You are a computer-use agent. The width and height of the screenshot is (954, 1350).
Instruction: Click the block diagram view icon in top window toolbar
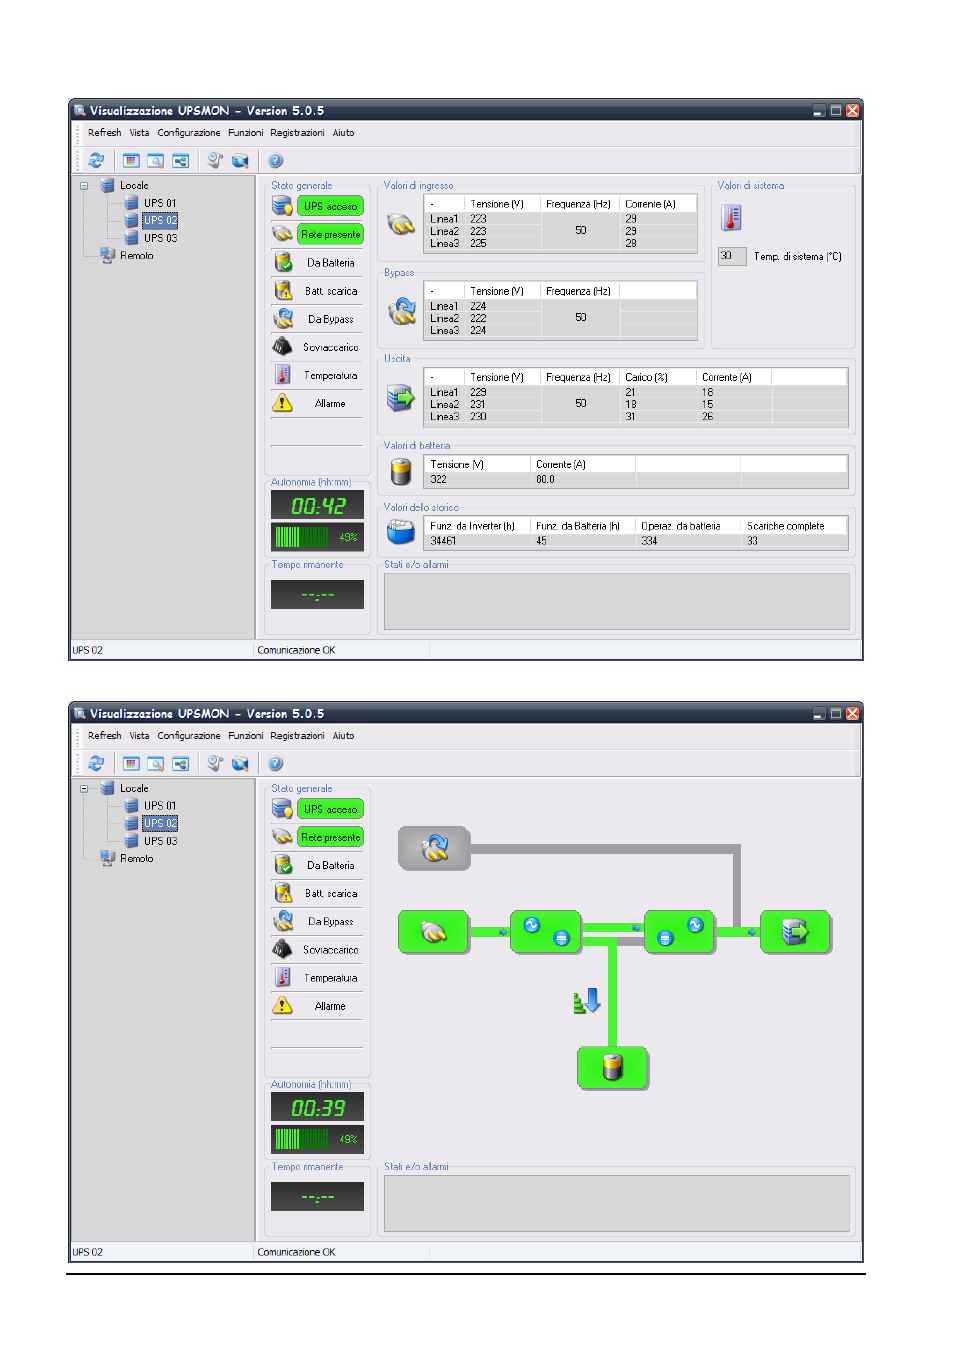[181, 160]
